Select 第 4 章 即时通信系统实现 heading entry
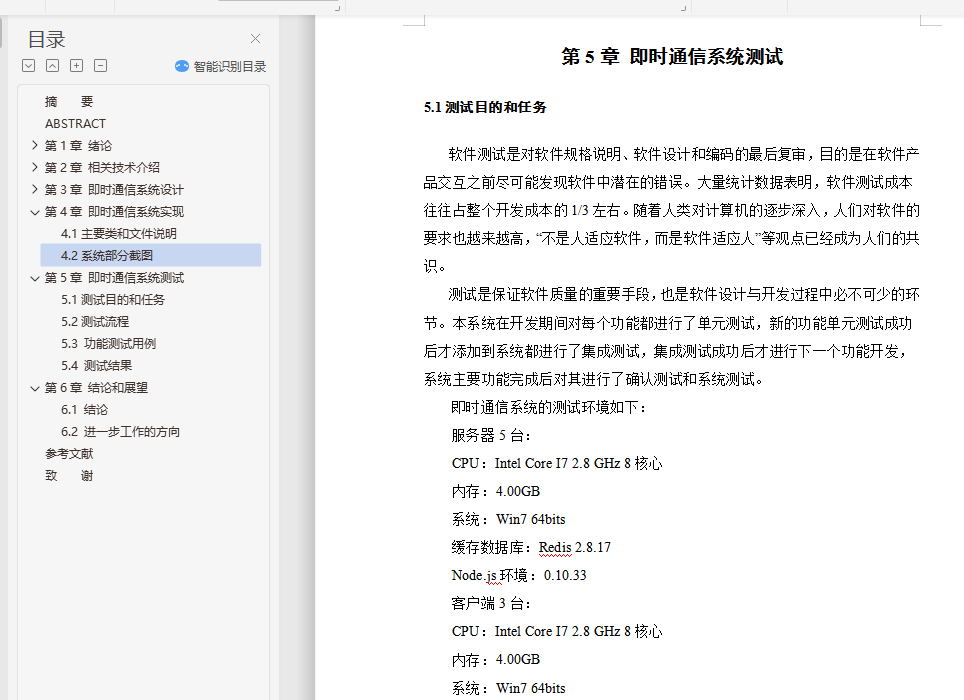964x700 pixels. [x=114, y=211]
